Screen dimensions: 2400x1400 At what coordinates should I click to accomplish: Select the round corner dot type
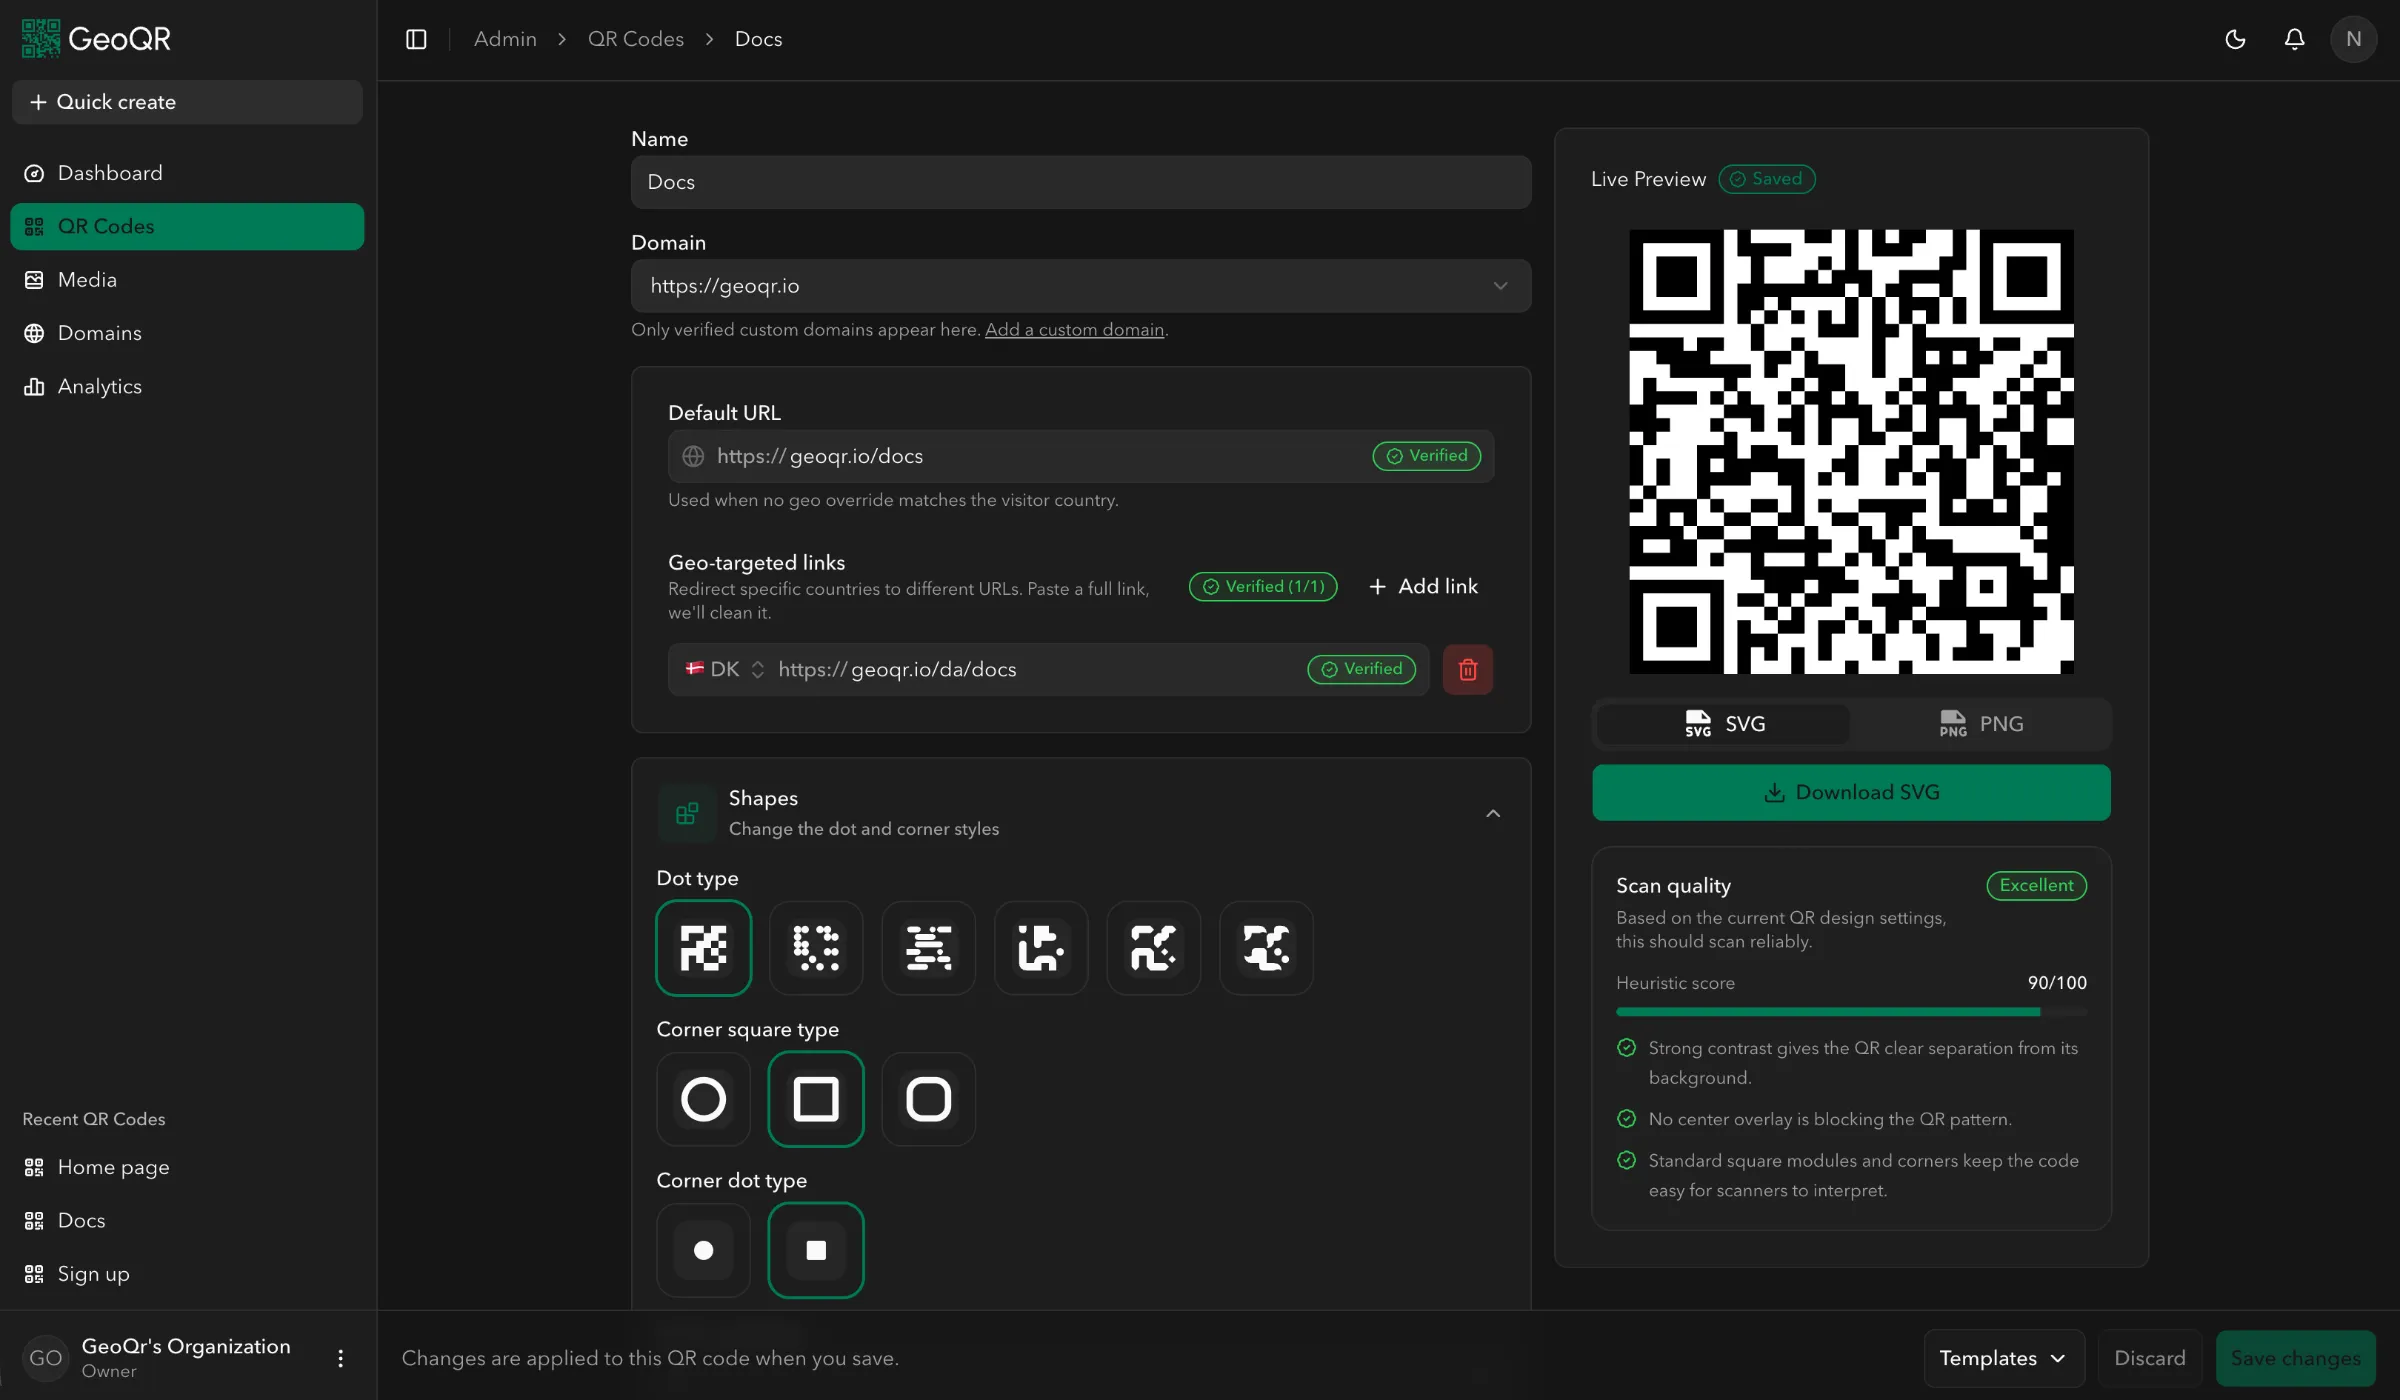tap(703, 1249)
